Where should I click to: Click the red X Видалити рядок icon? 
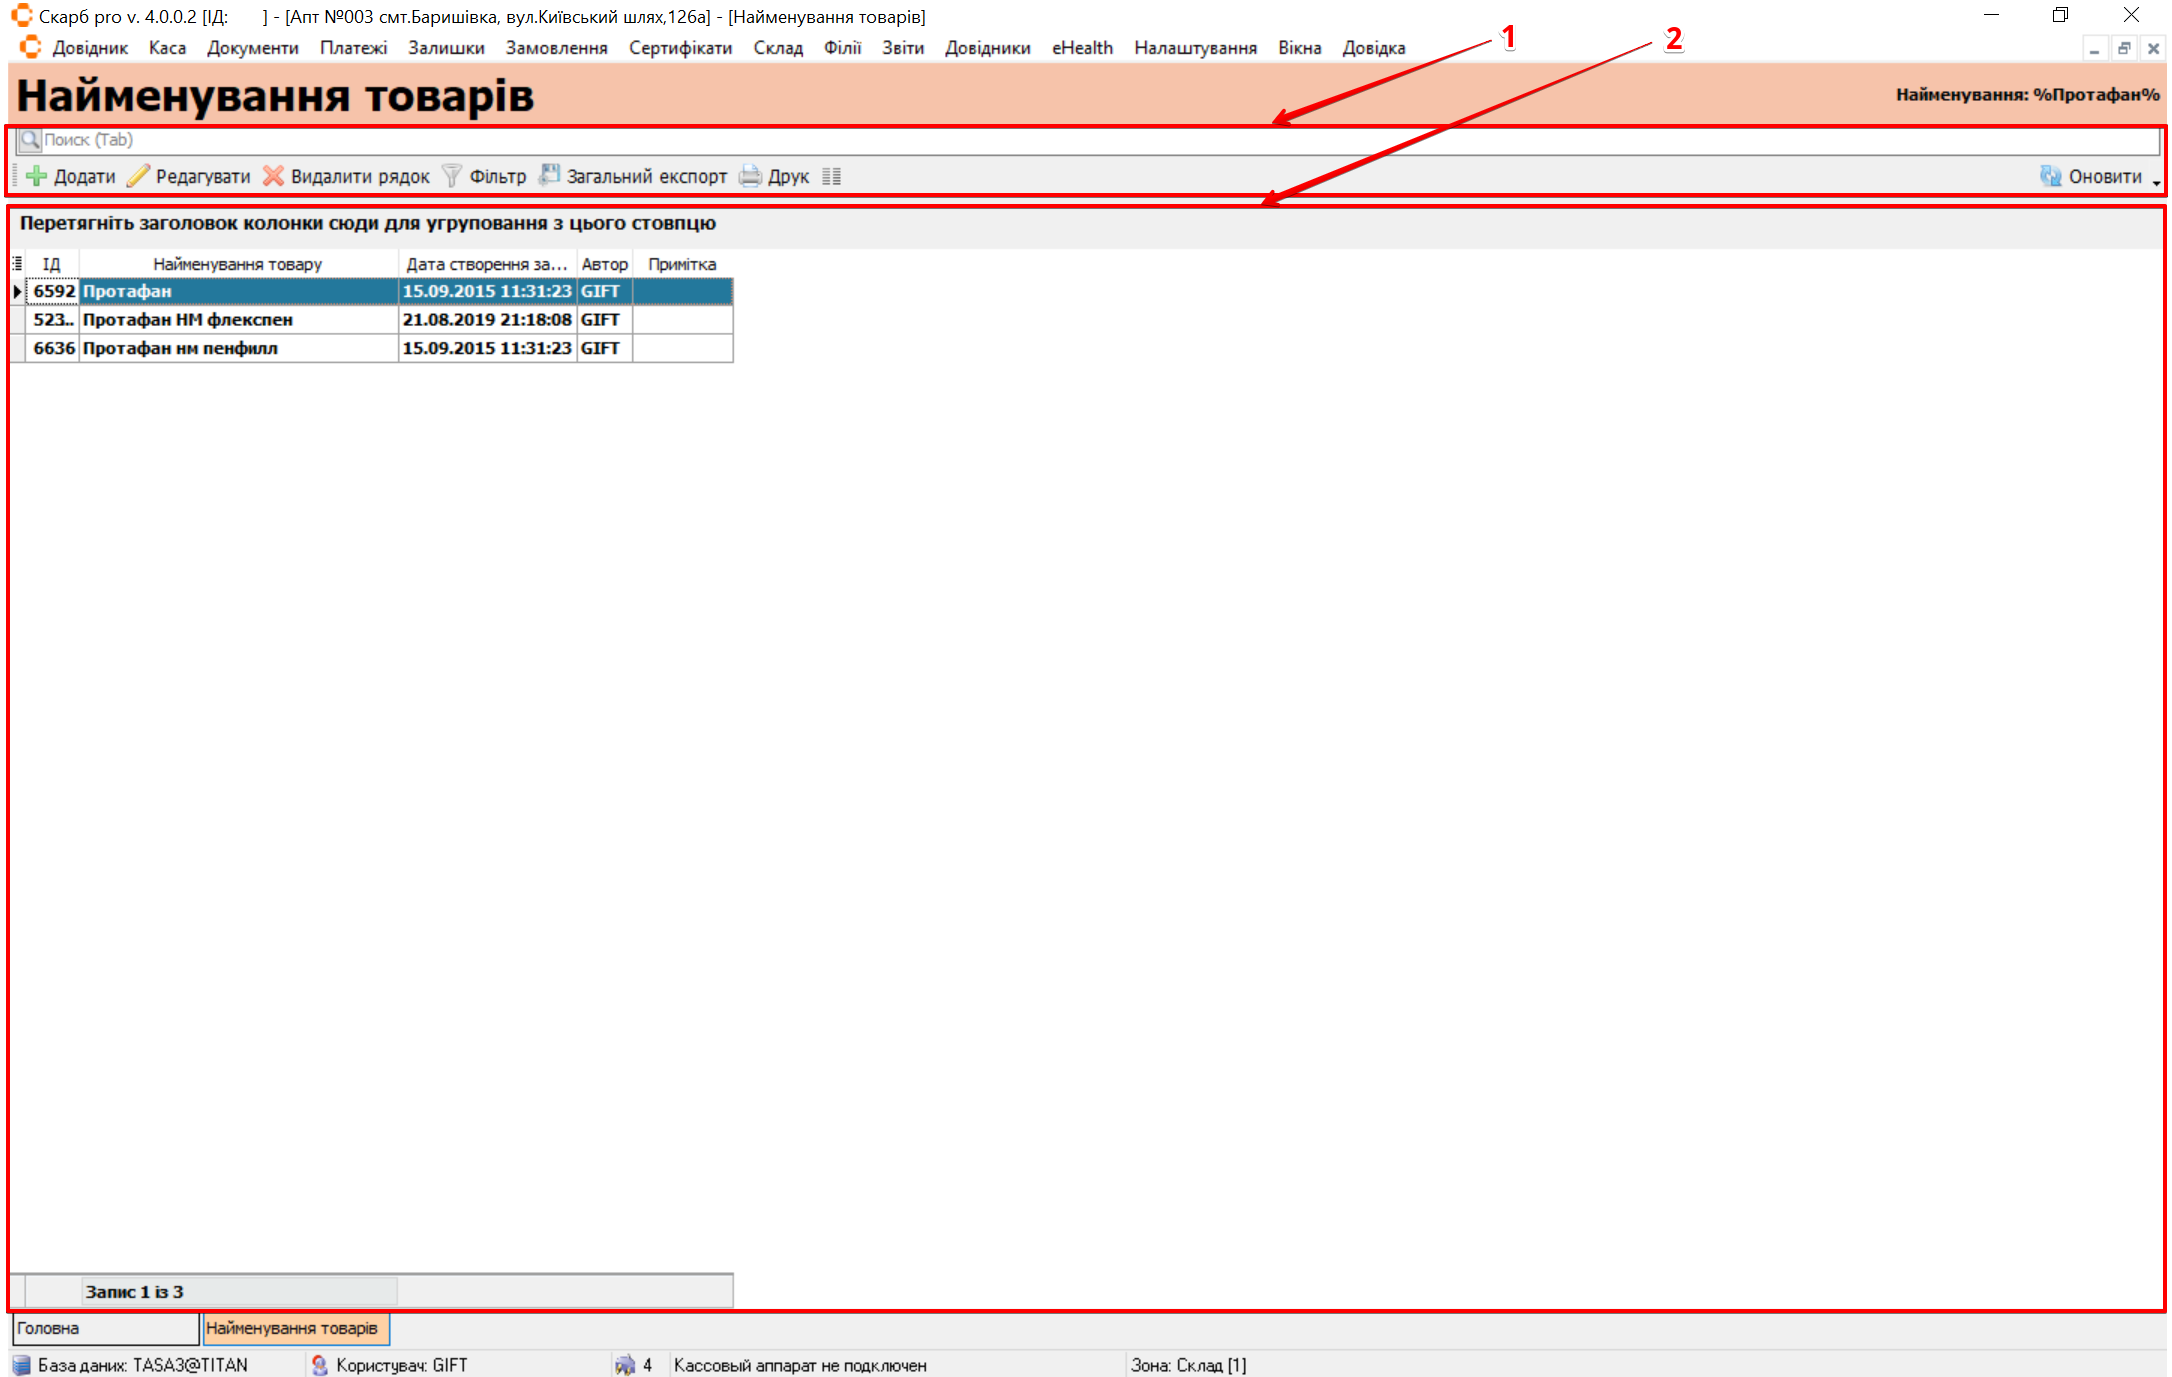(273, 176)
